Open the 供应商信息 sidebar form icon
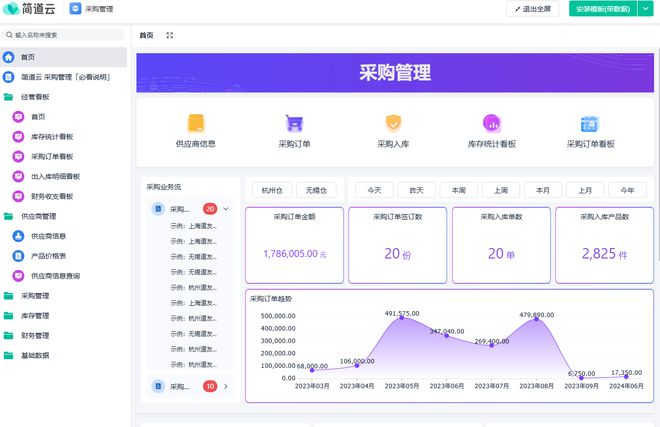660x427 pixels. coord(18,236)
